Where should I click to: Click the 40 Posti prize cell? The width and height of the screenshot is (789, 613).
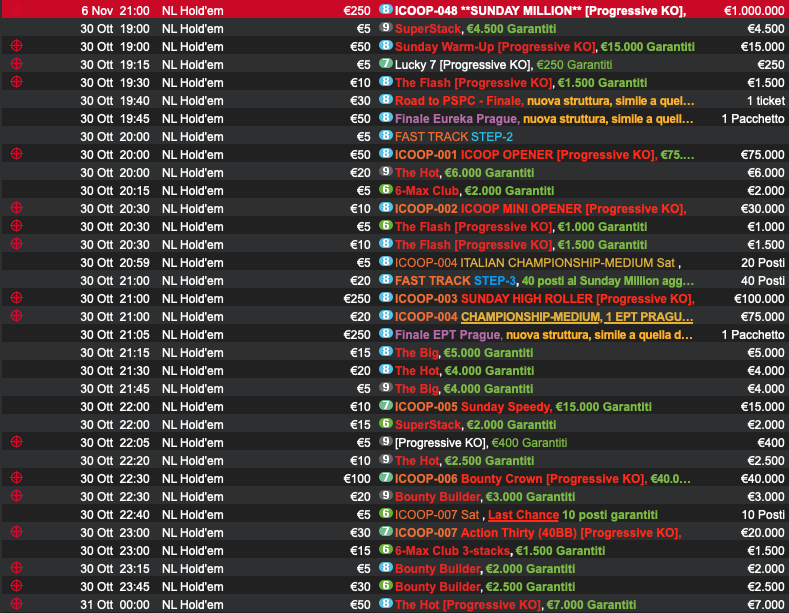click(762, 281)
